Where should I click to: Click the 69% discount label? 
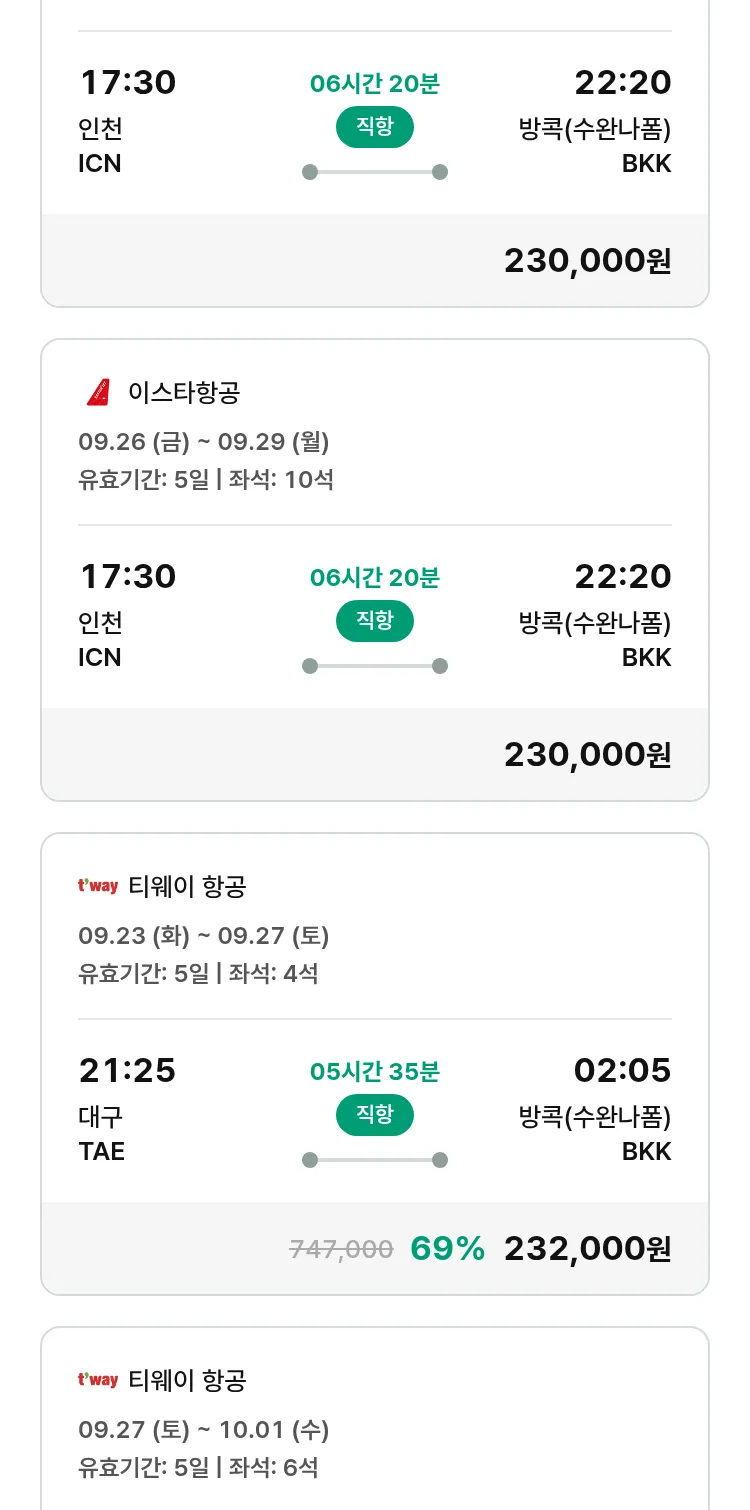pos(447,1248)
